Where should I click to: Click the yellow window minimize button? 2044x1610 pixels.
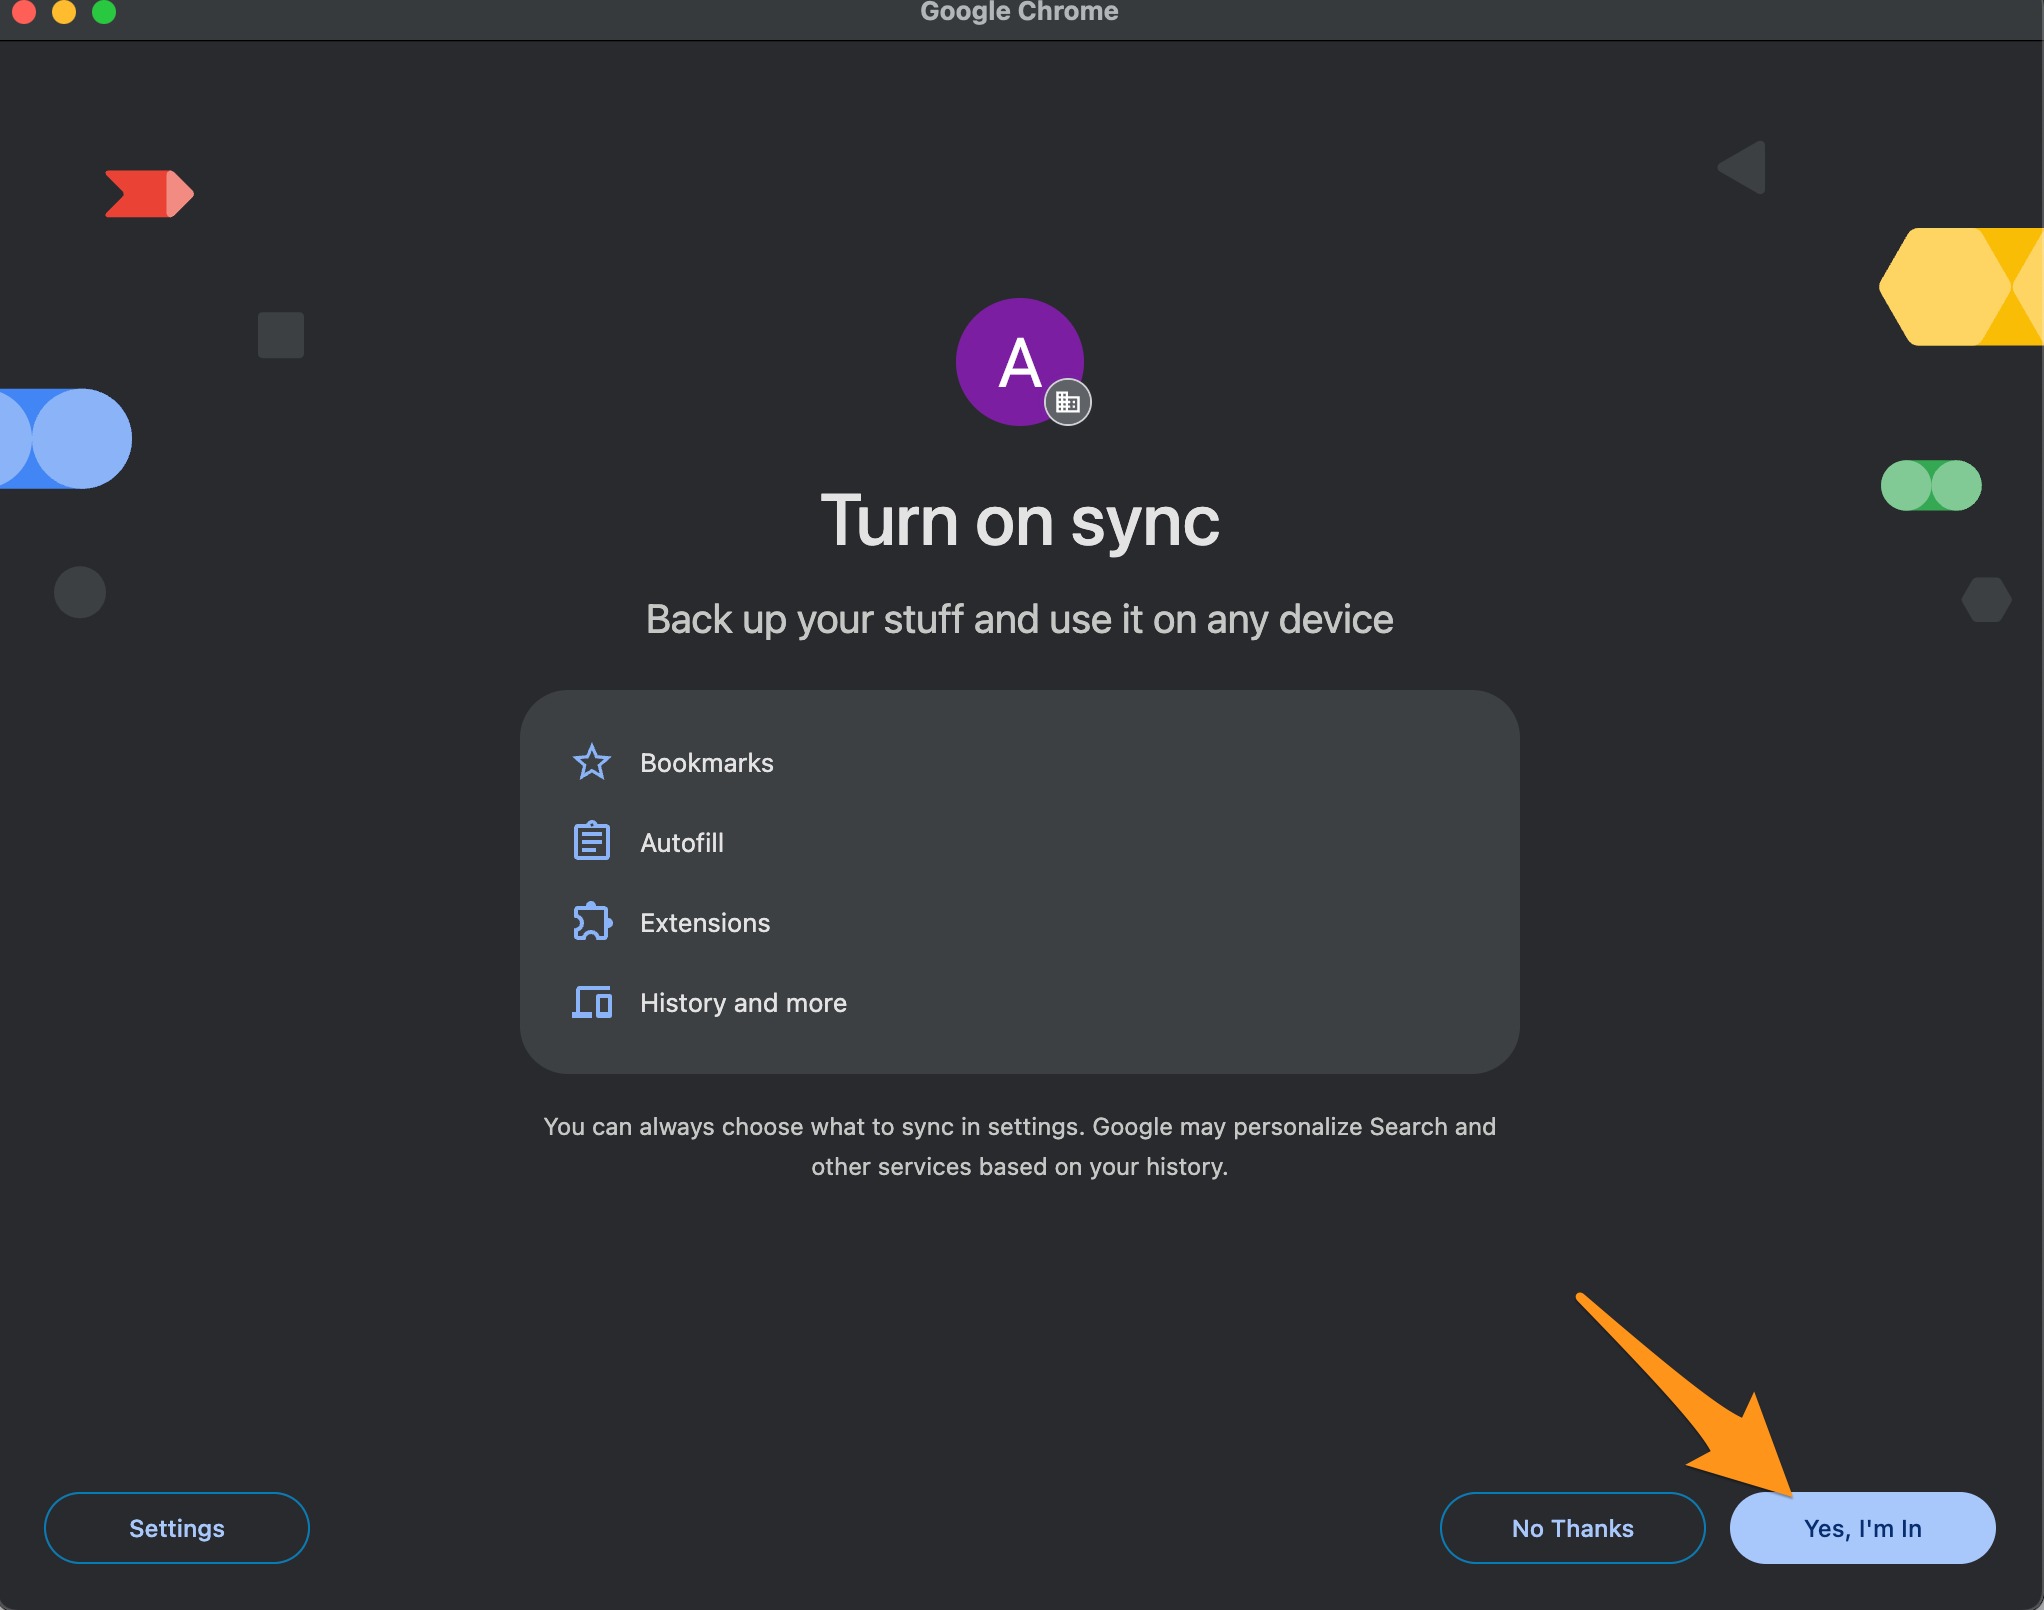coord(64,12)
